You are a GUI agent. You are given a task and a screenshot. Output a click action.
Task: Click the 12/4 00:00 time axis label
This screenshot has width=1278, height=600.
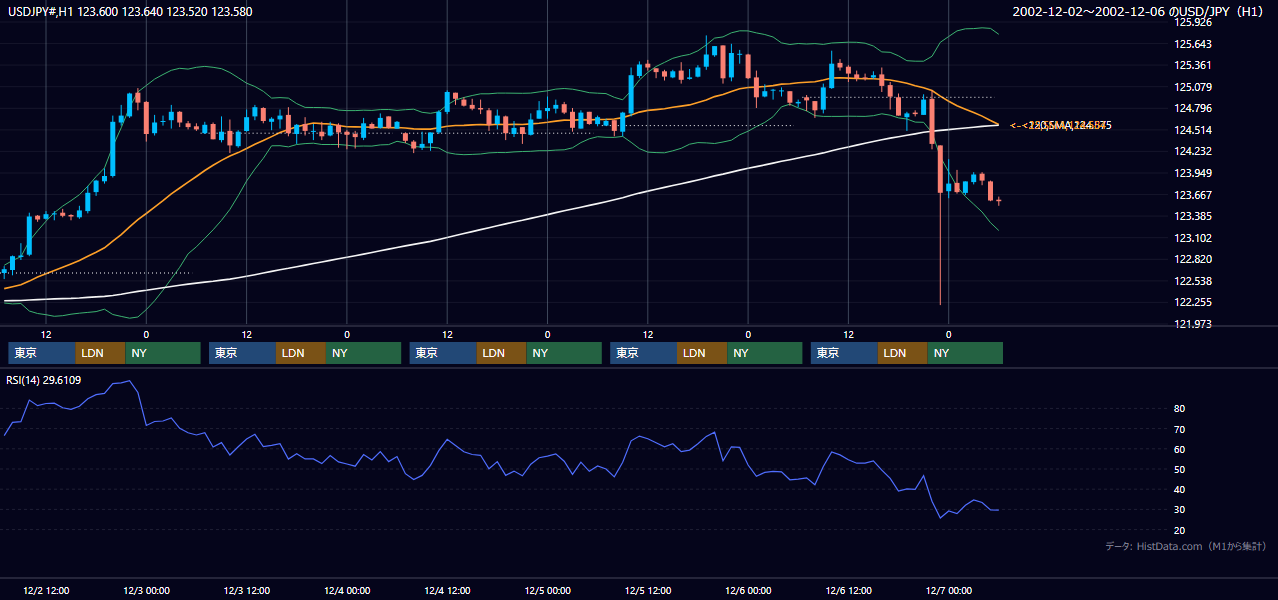[347, 591]
